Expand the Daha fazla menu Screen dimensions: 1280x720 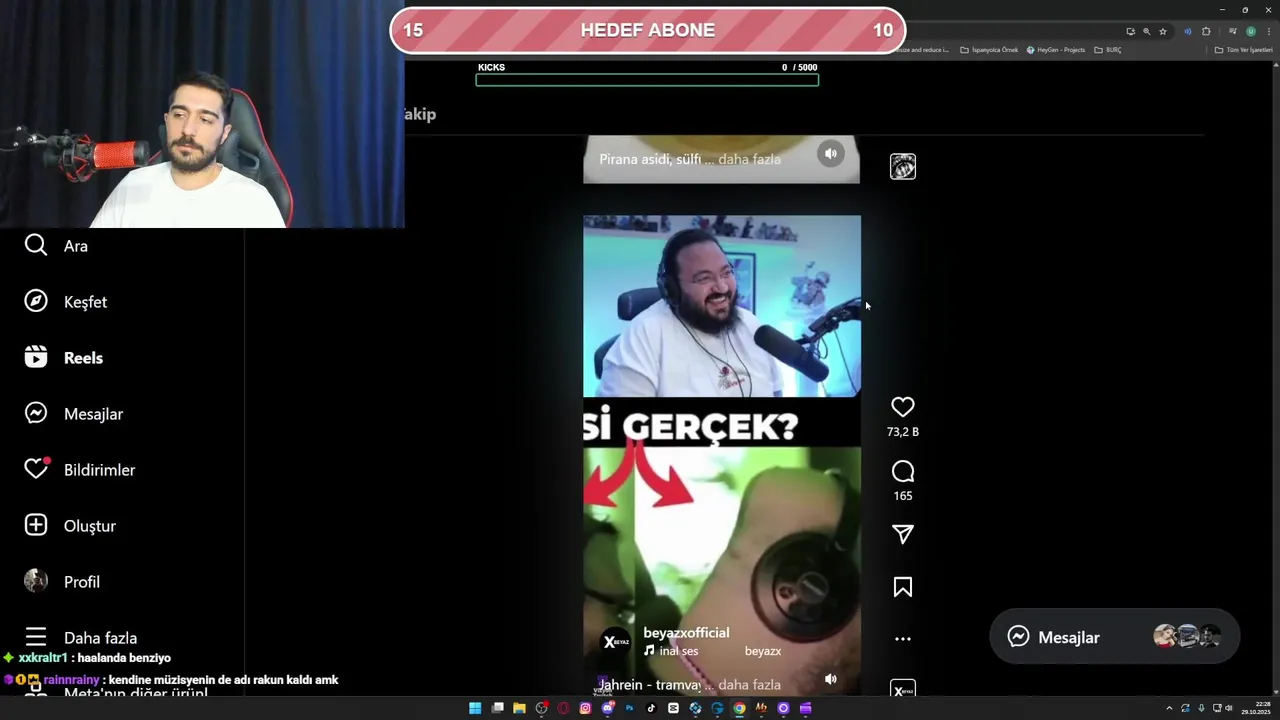click(x=81, y=638)
